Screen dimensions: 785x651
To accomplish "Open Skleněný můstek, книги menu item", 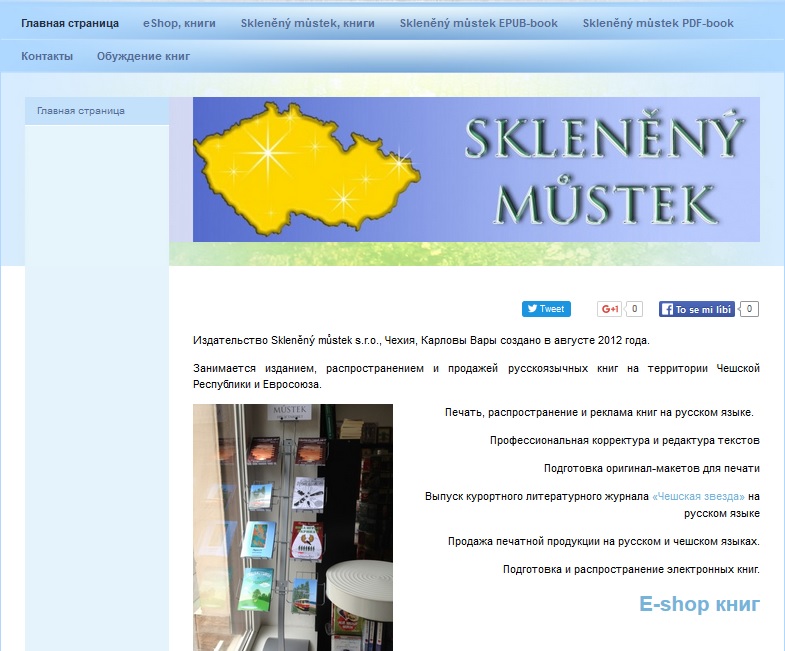I will 307,24.
